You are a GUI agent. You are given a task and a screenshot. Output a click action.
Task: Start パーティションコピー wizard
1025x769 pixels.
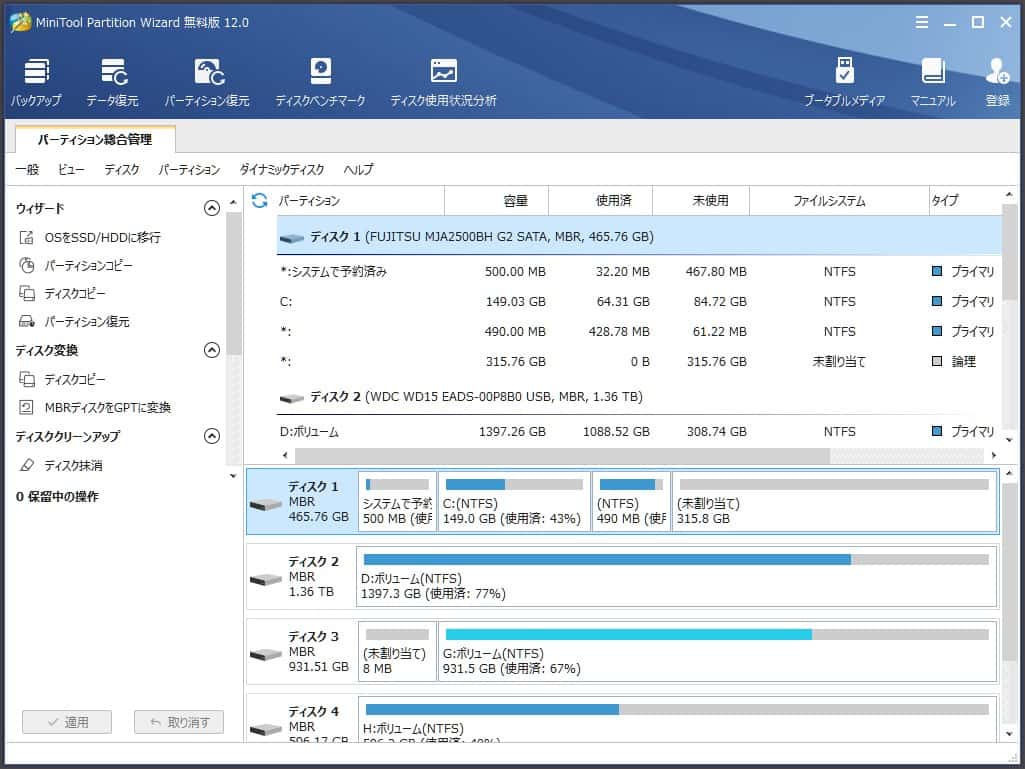76,265
